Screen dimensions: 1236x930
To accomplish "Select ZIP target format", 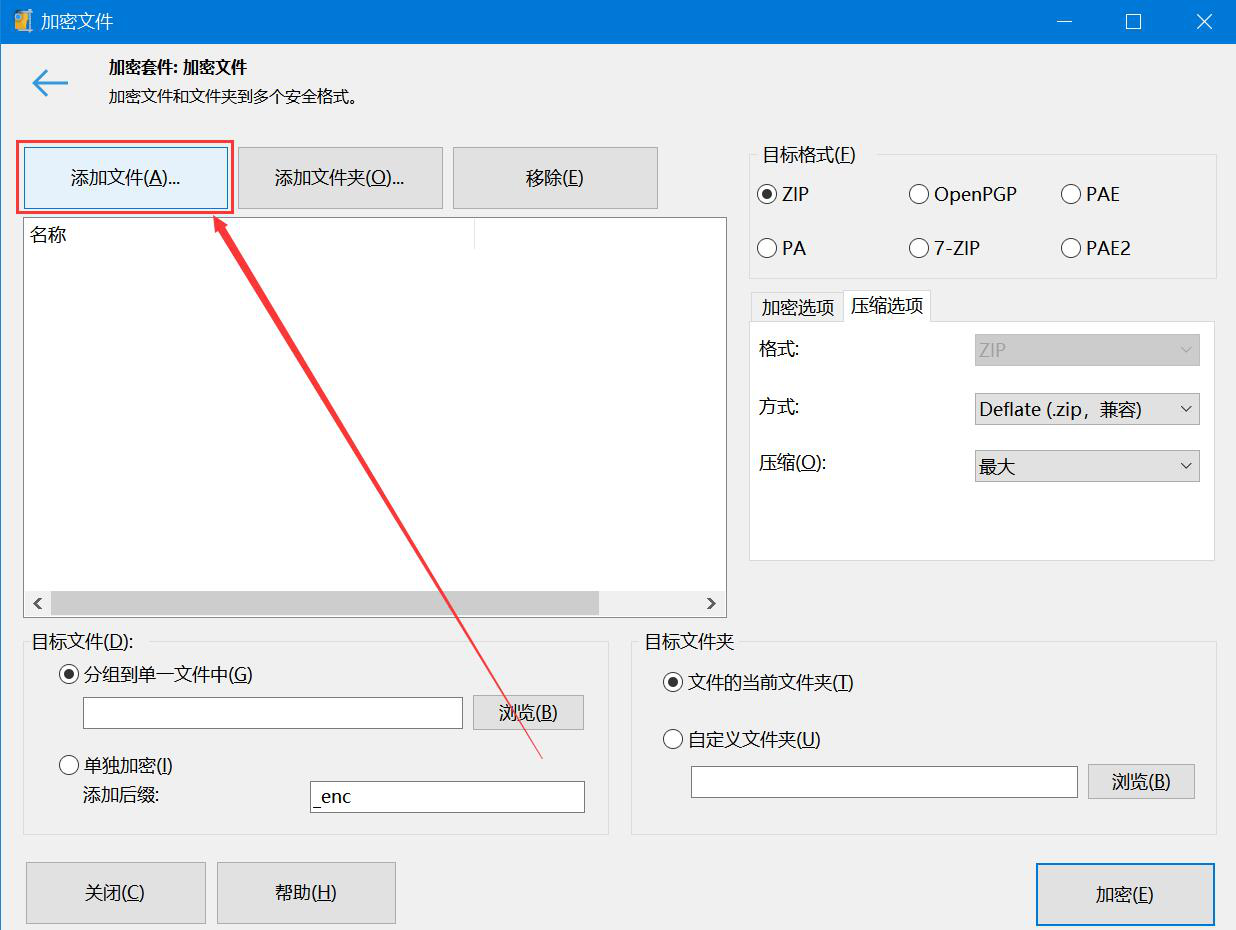I will (784, 194).
